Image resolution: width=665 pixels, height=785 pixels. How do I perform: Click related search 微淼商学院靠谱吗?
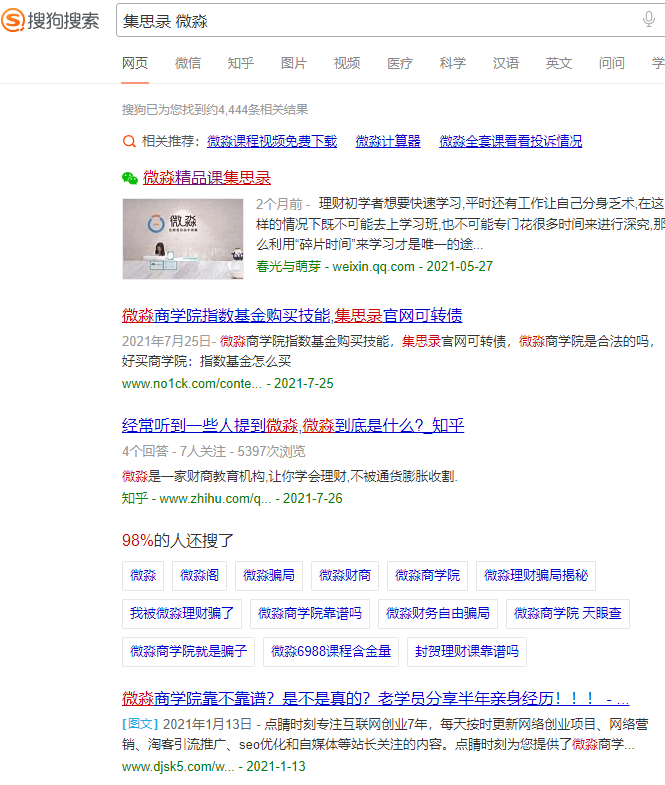click(310, 614)
